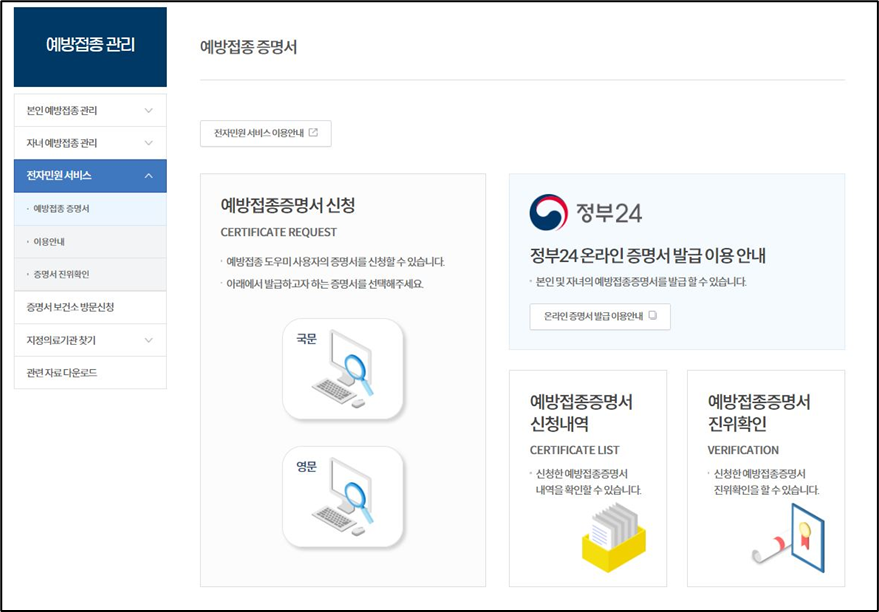
Task: Click VERIFICATION text
Action: coord(743,450)
